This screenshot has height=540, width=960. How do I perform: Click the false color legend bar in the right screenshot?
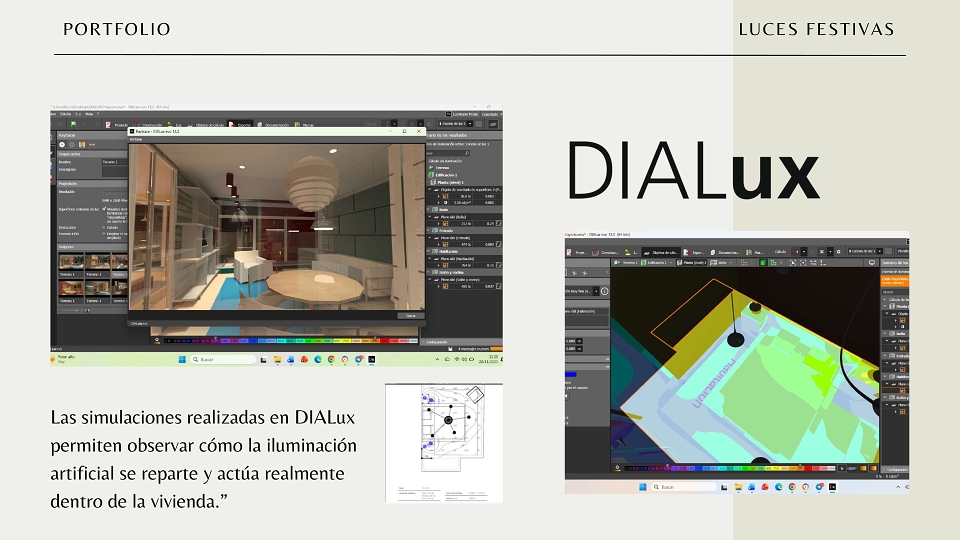(x=729, y=468)
